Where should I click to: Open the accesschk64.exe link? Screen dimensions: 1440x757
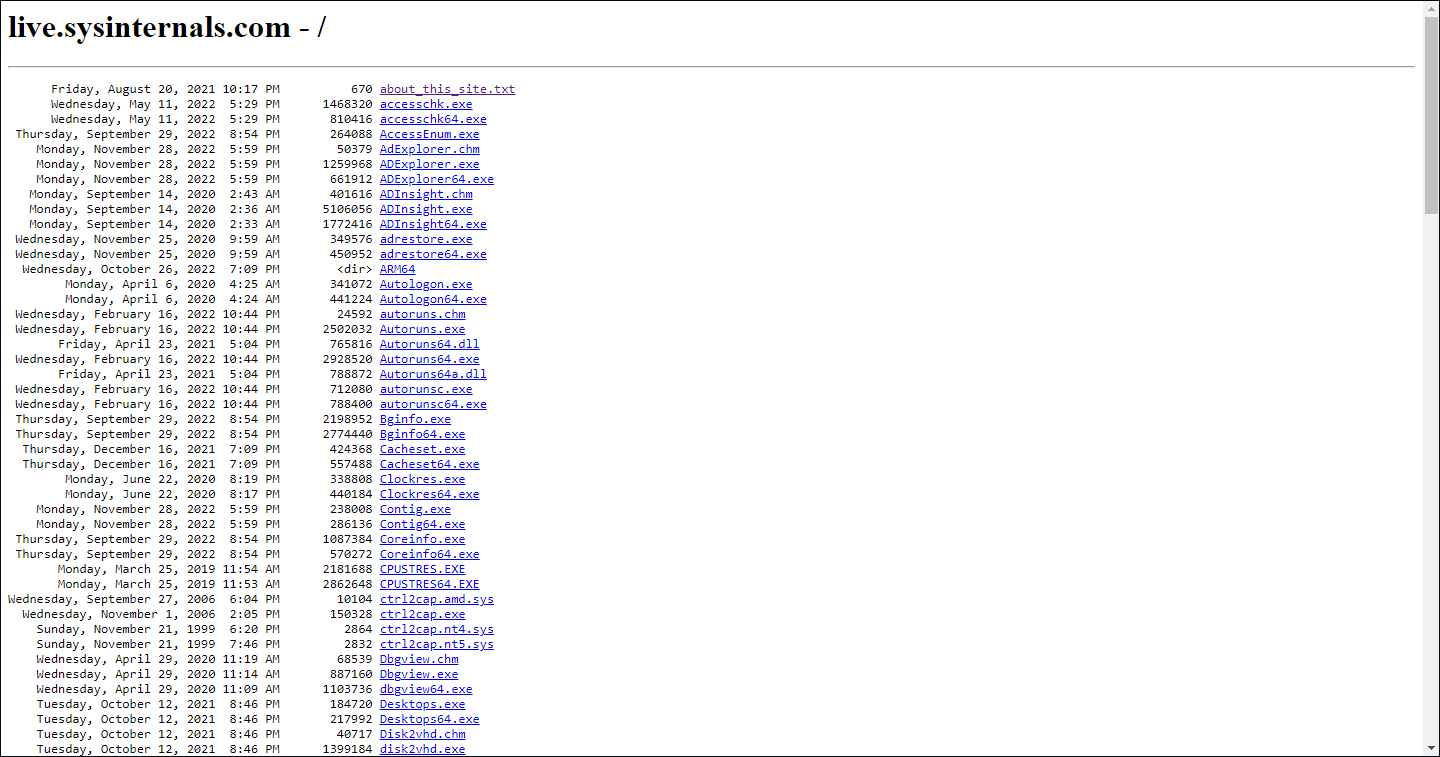point(432,118)
